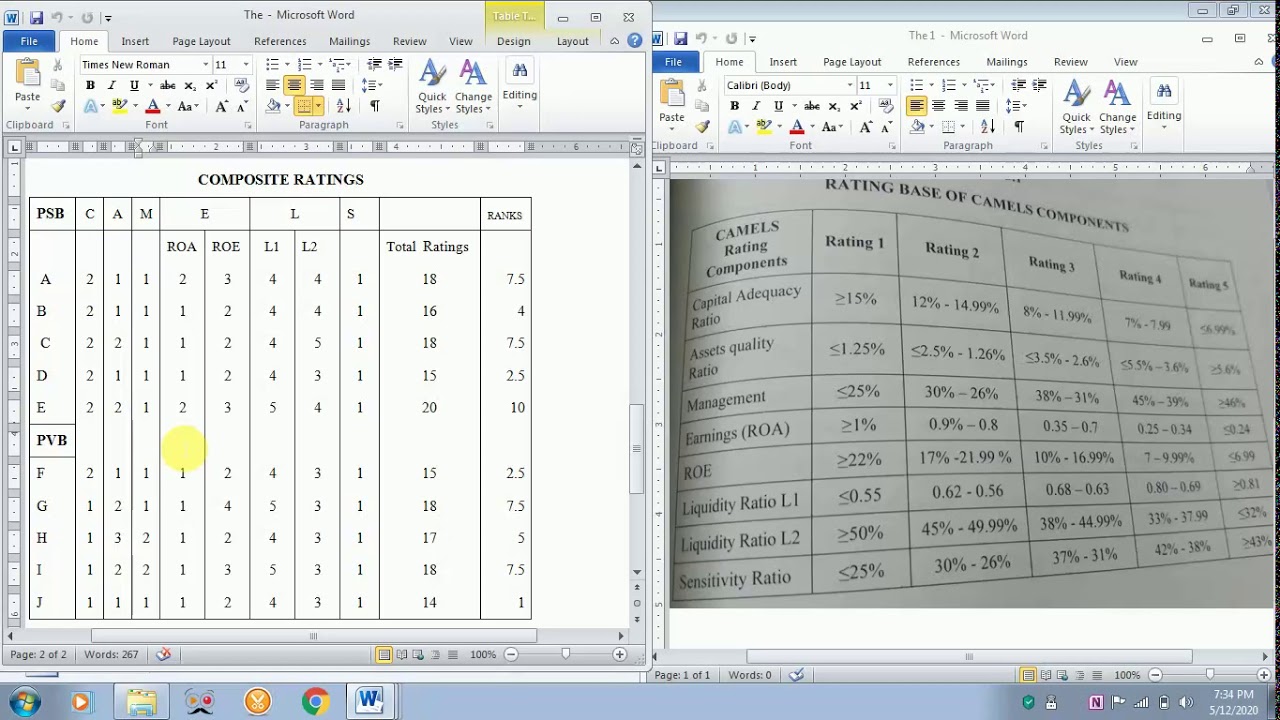Toggle Bold in The1 window
Viewport: 1280px width, 720px height.
pyautogui.click(x=734, y=106)
